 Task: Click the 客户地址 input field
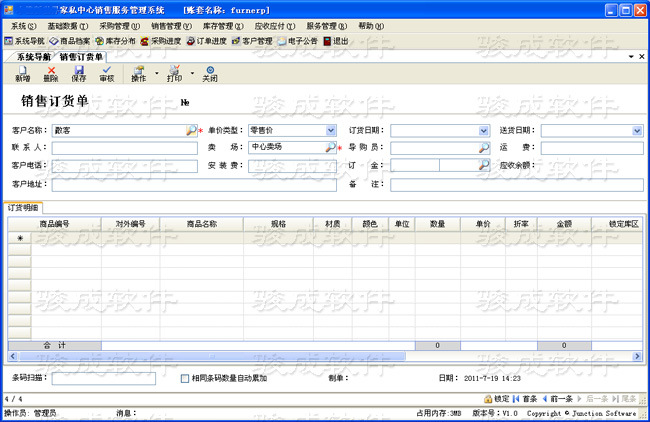coord(194,185)
